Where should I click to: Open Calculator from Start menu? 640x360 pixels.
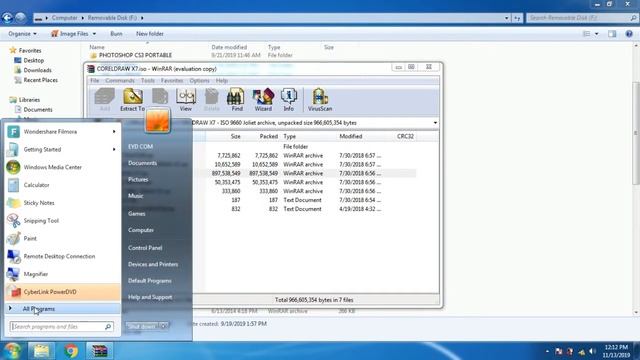(x=62, y=185)
